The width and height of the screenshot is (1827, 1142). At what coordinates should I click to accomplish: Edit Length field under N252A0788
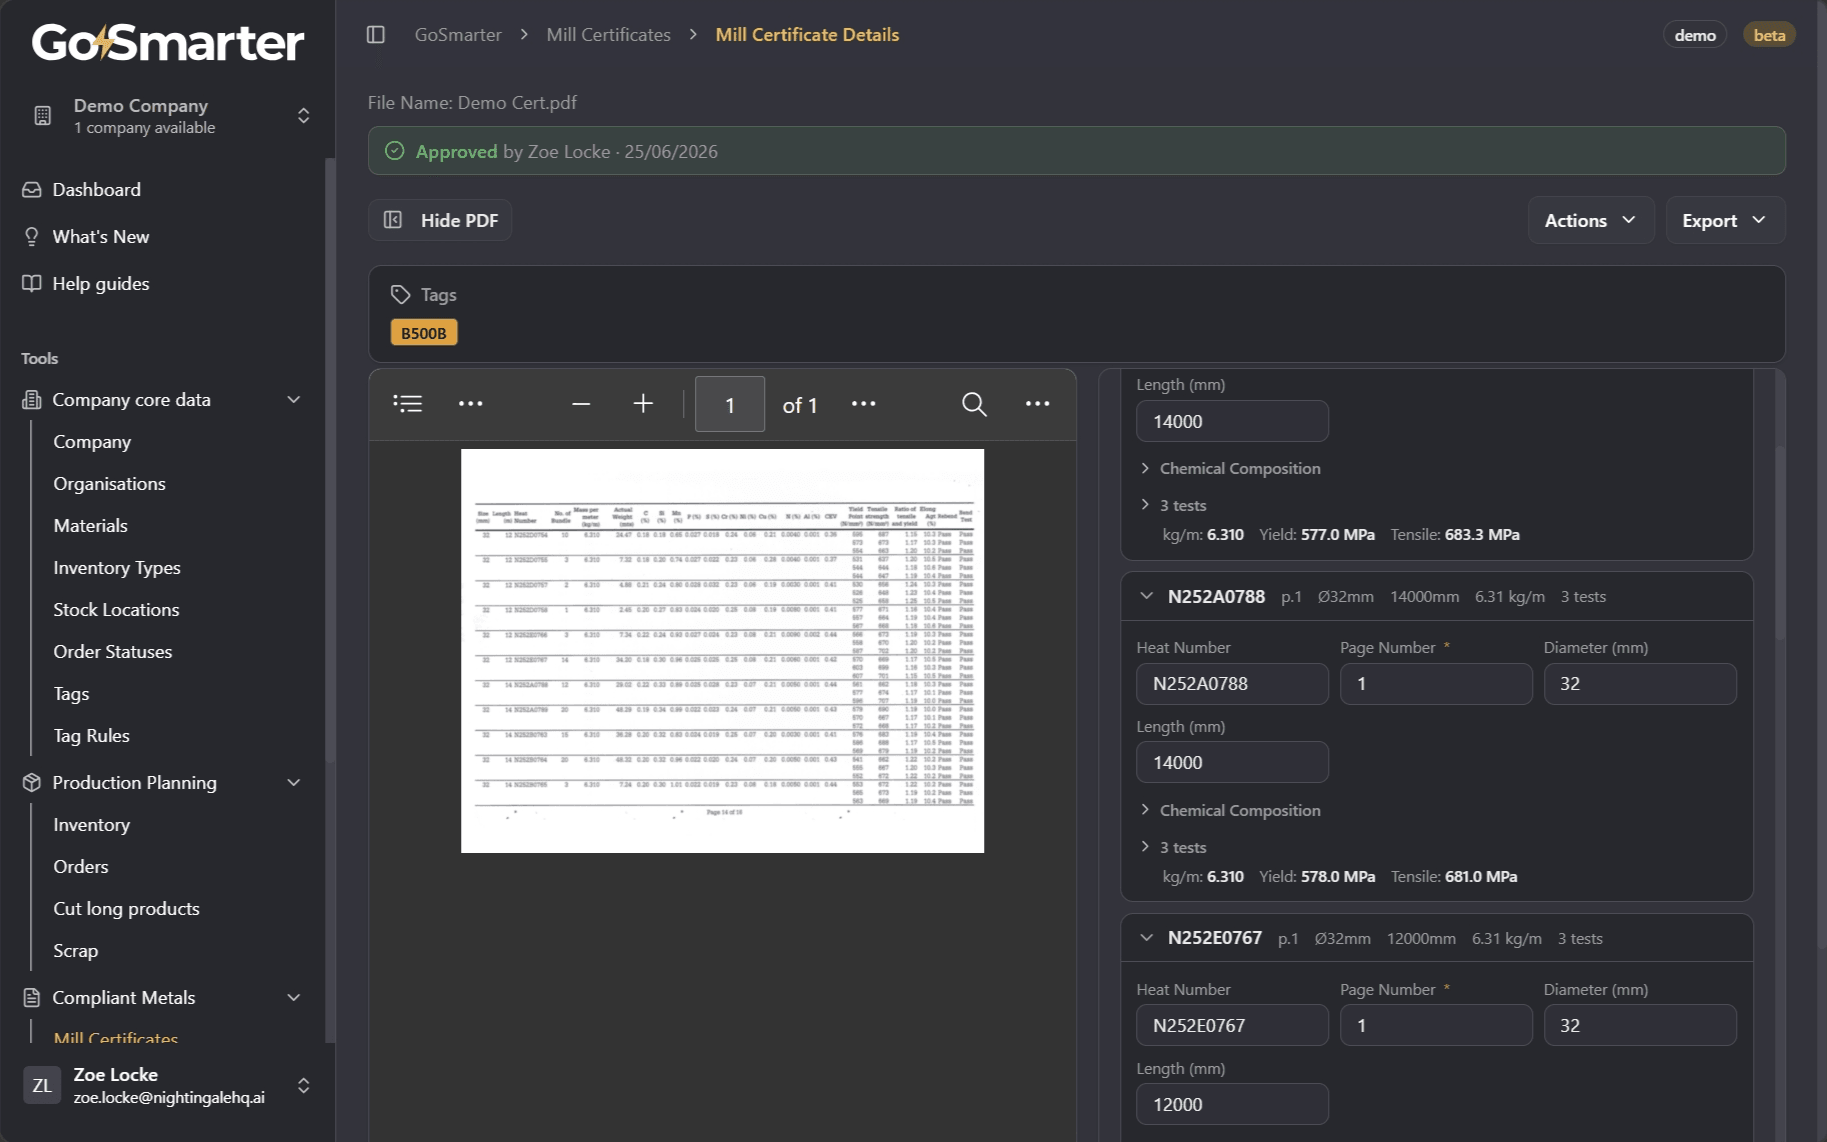(x=1232, y=763)
